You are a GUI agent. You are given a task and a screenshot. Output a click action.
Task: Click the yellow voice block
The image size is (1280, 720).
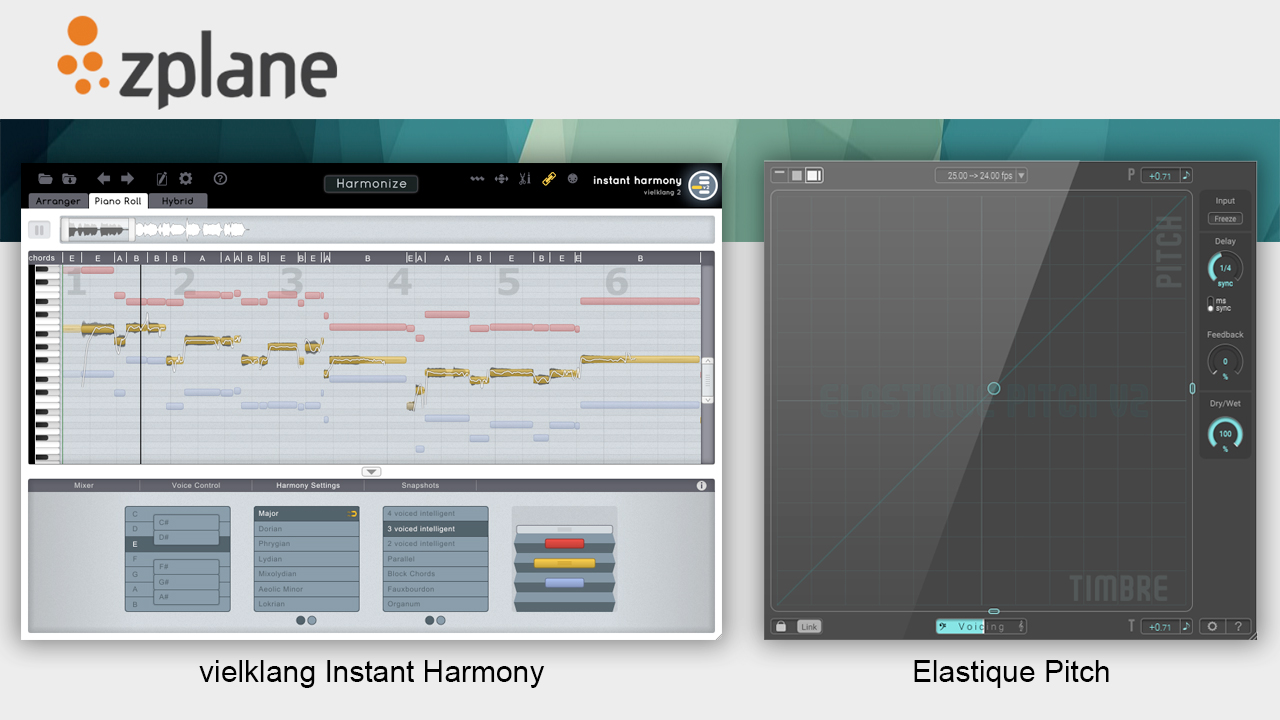(x=564, y=563)
